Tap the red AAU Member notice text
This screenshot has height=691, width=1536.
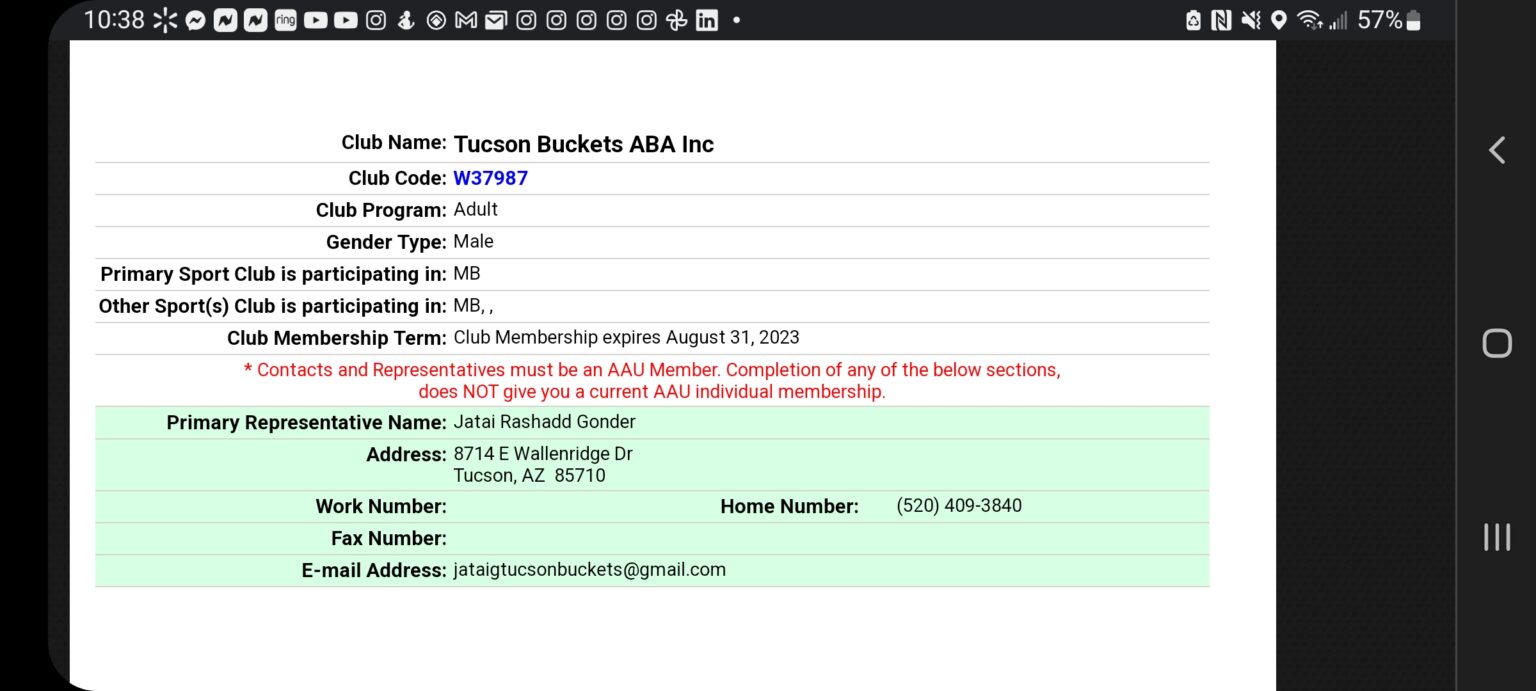tap(652, 381)
